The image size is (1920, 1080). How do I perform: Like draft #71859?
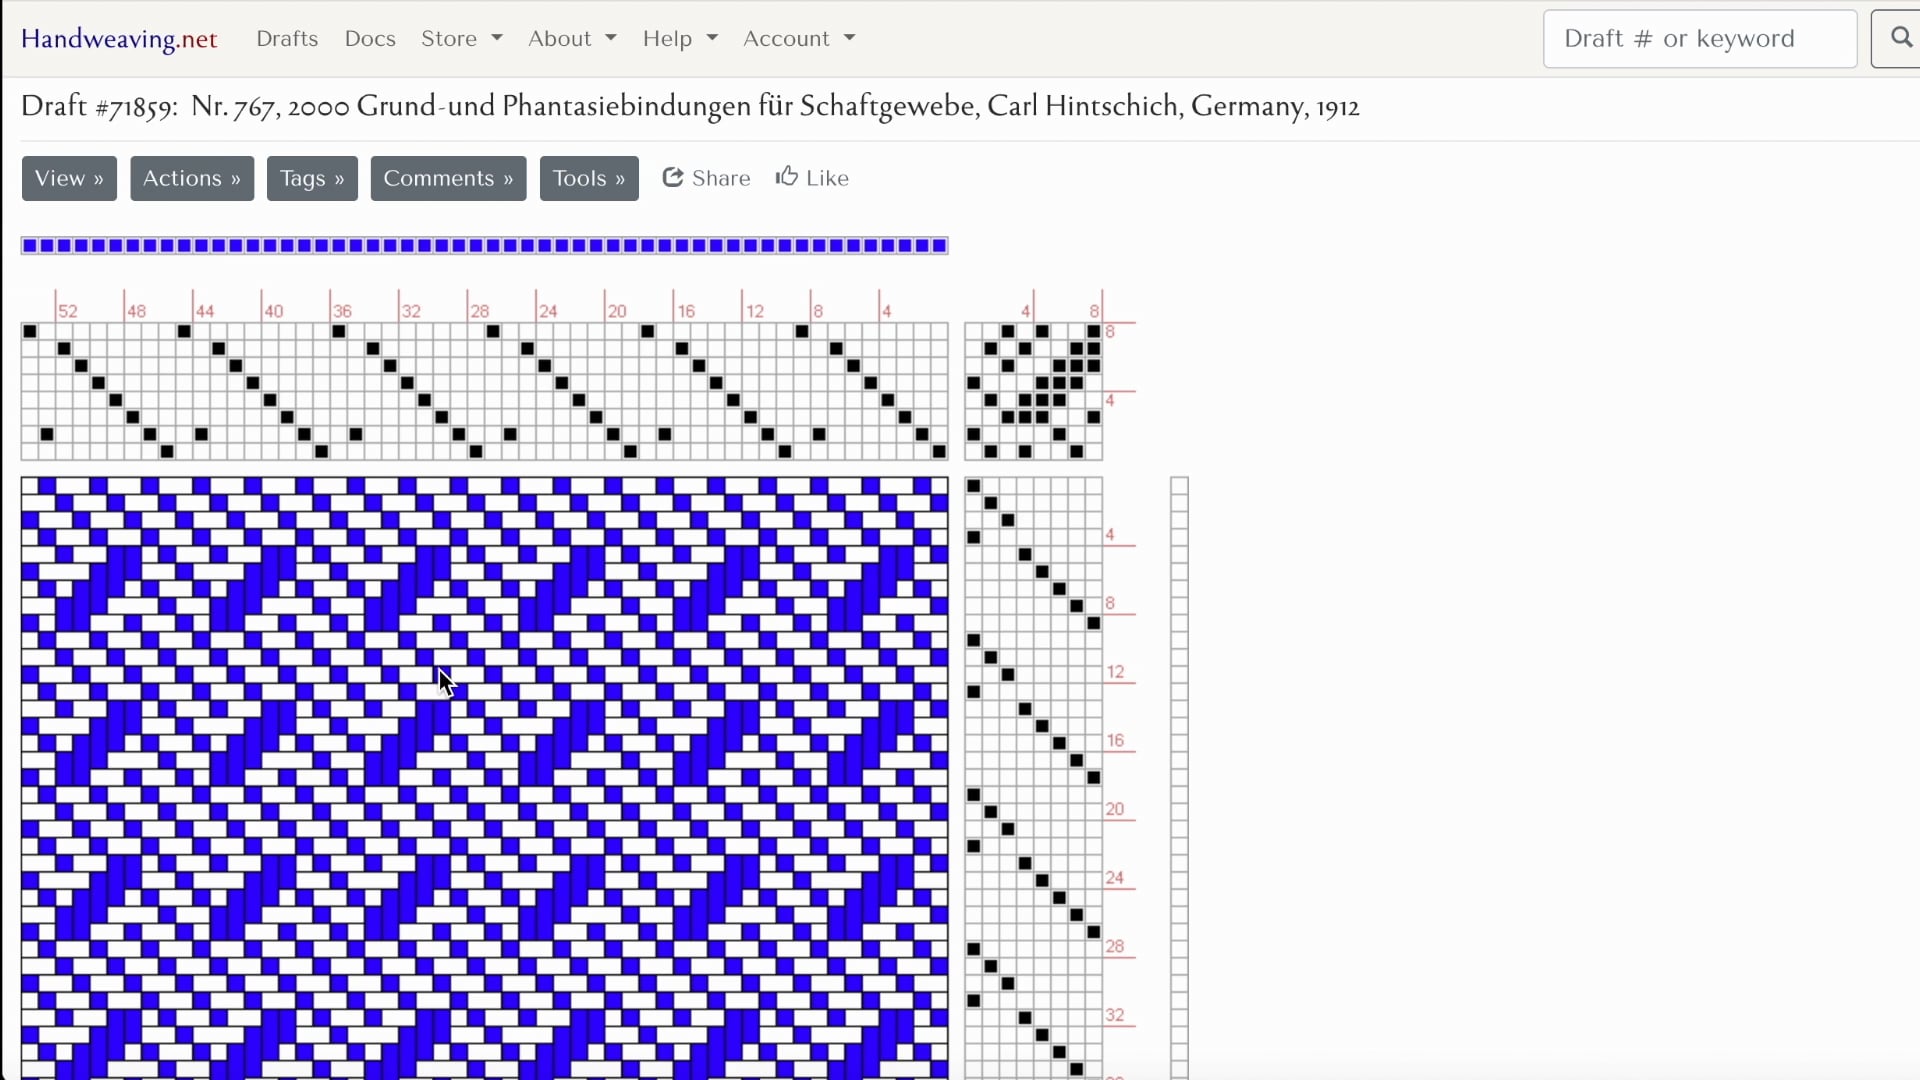pyautogui.click(x=812, y=177)
